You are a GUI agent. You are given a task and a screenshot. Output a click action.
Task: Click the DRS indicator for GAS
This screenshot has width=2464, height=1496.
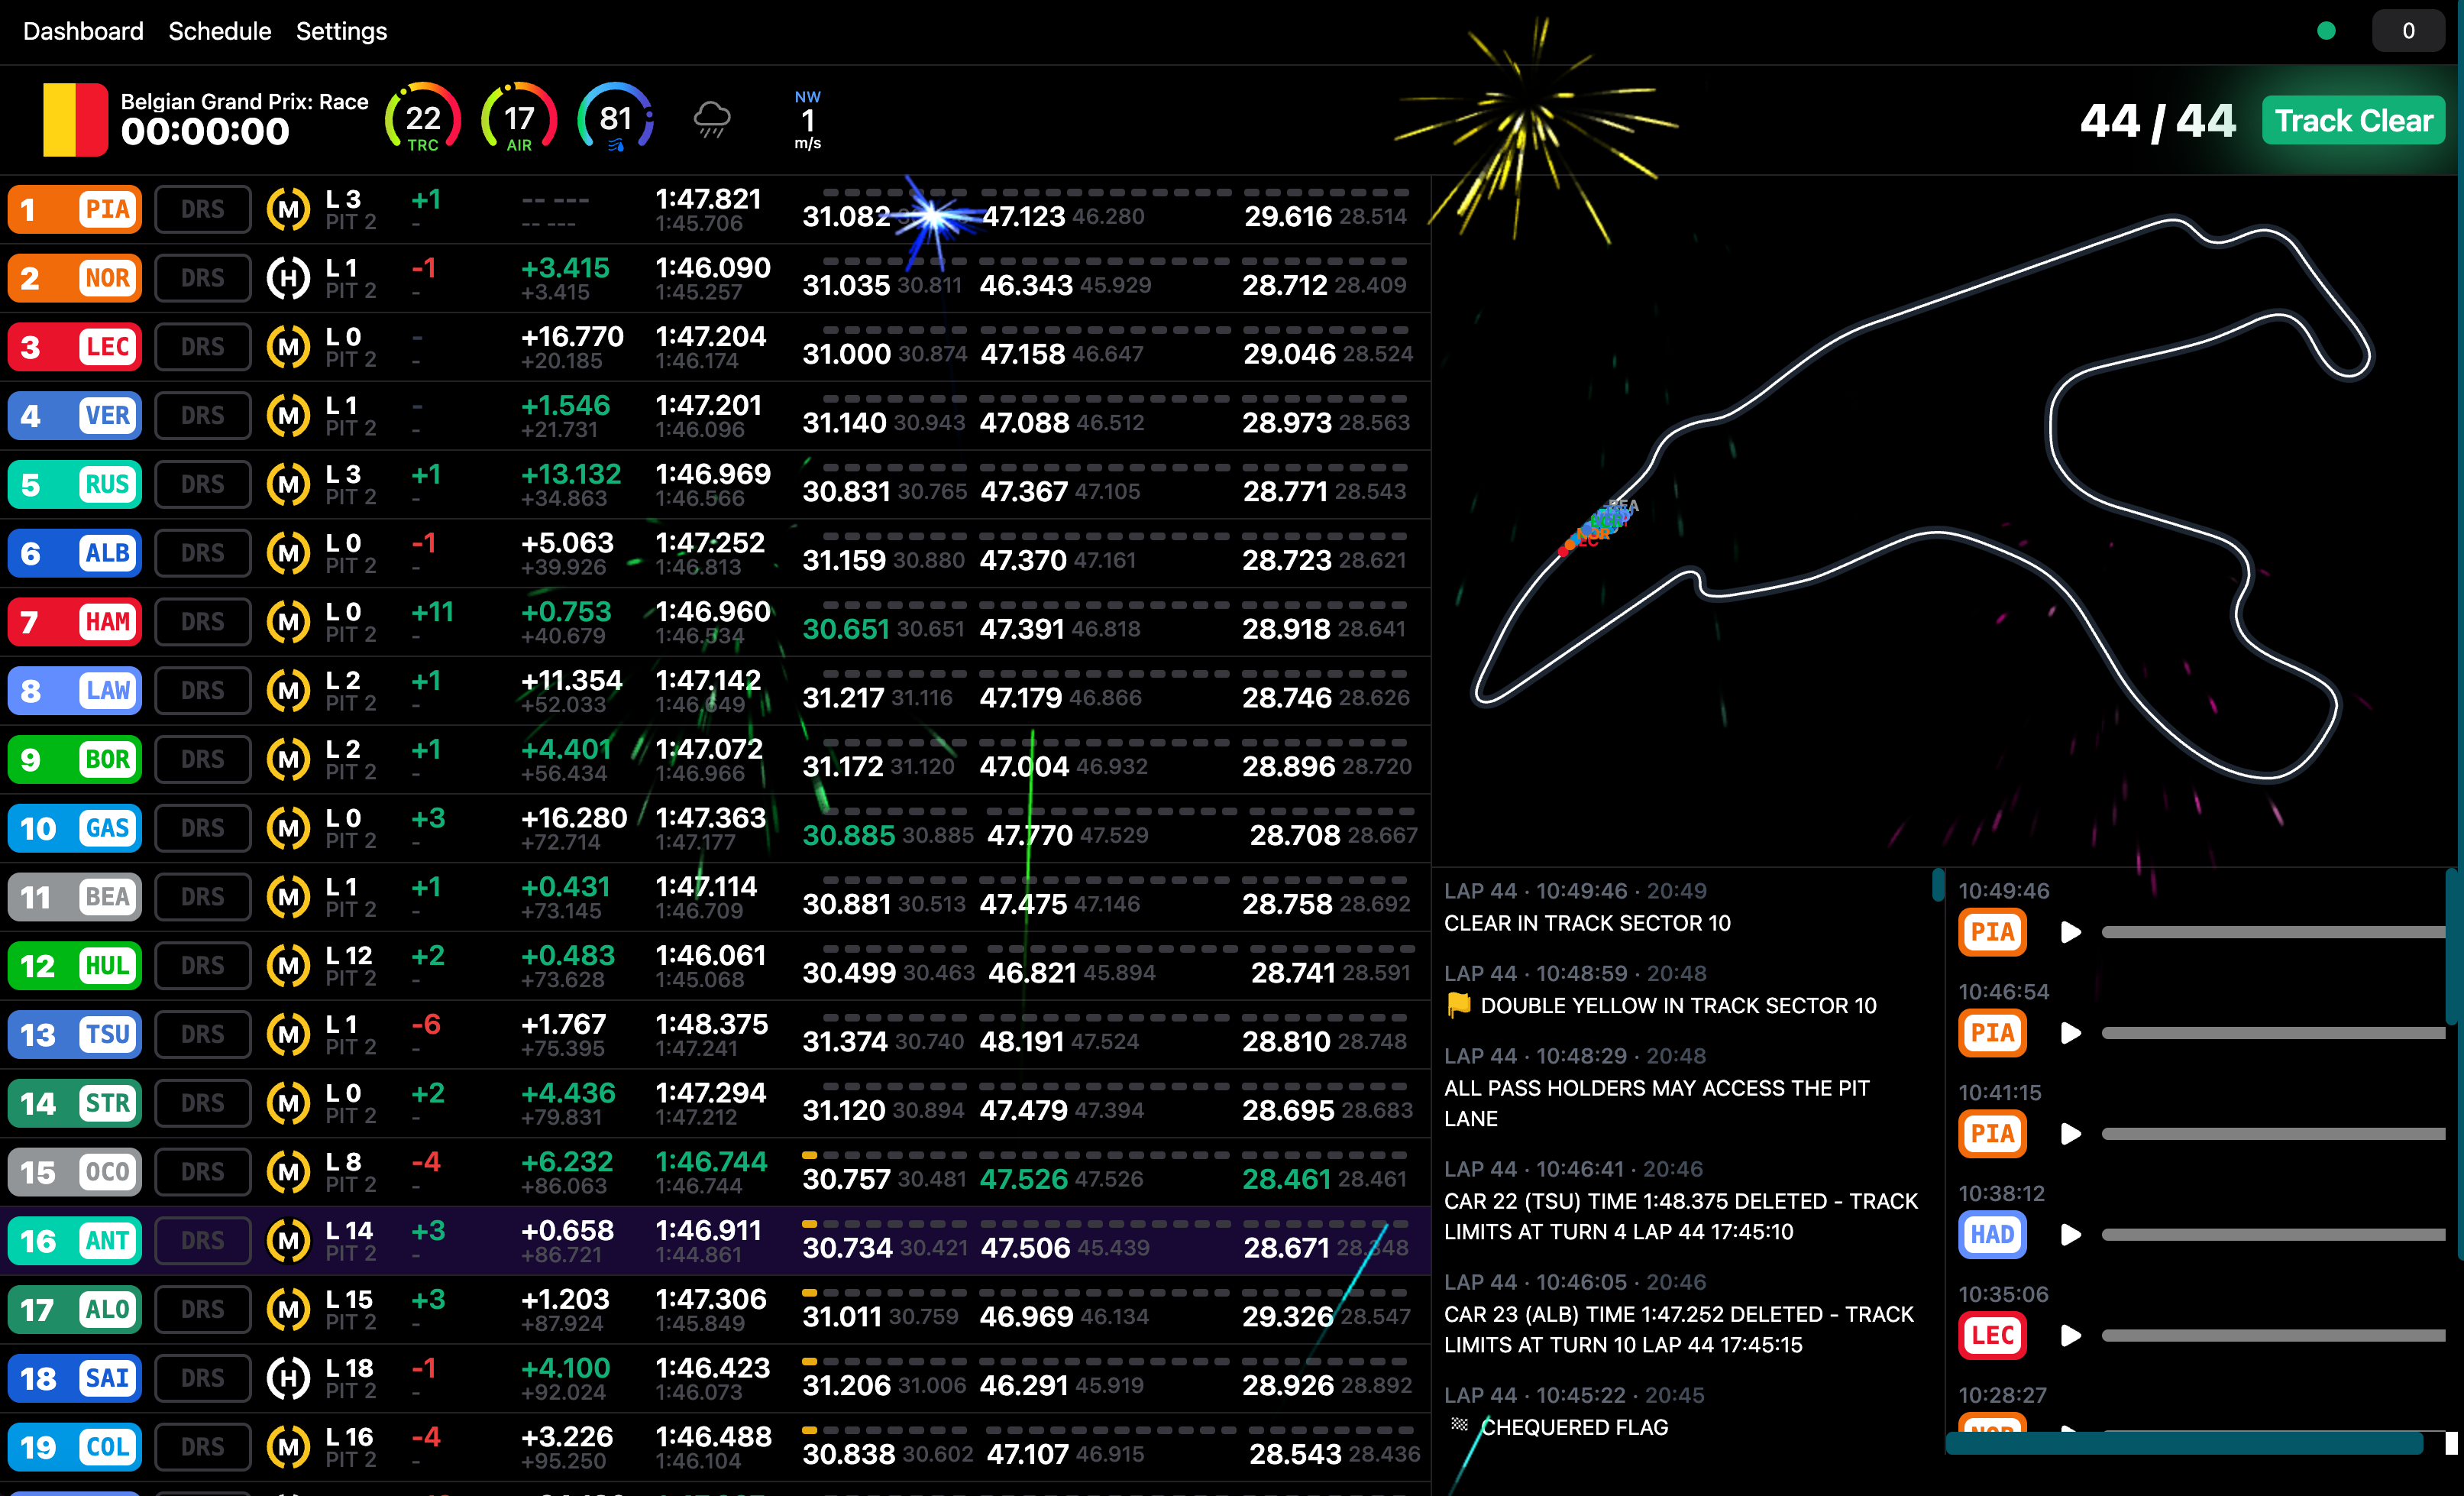203,828
